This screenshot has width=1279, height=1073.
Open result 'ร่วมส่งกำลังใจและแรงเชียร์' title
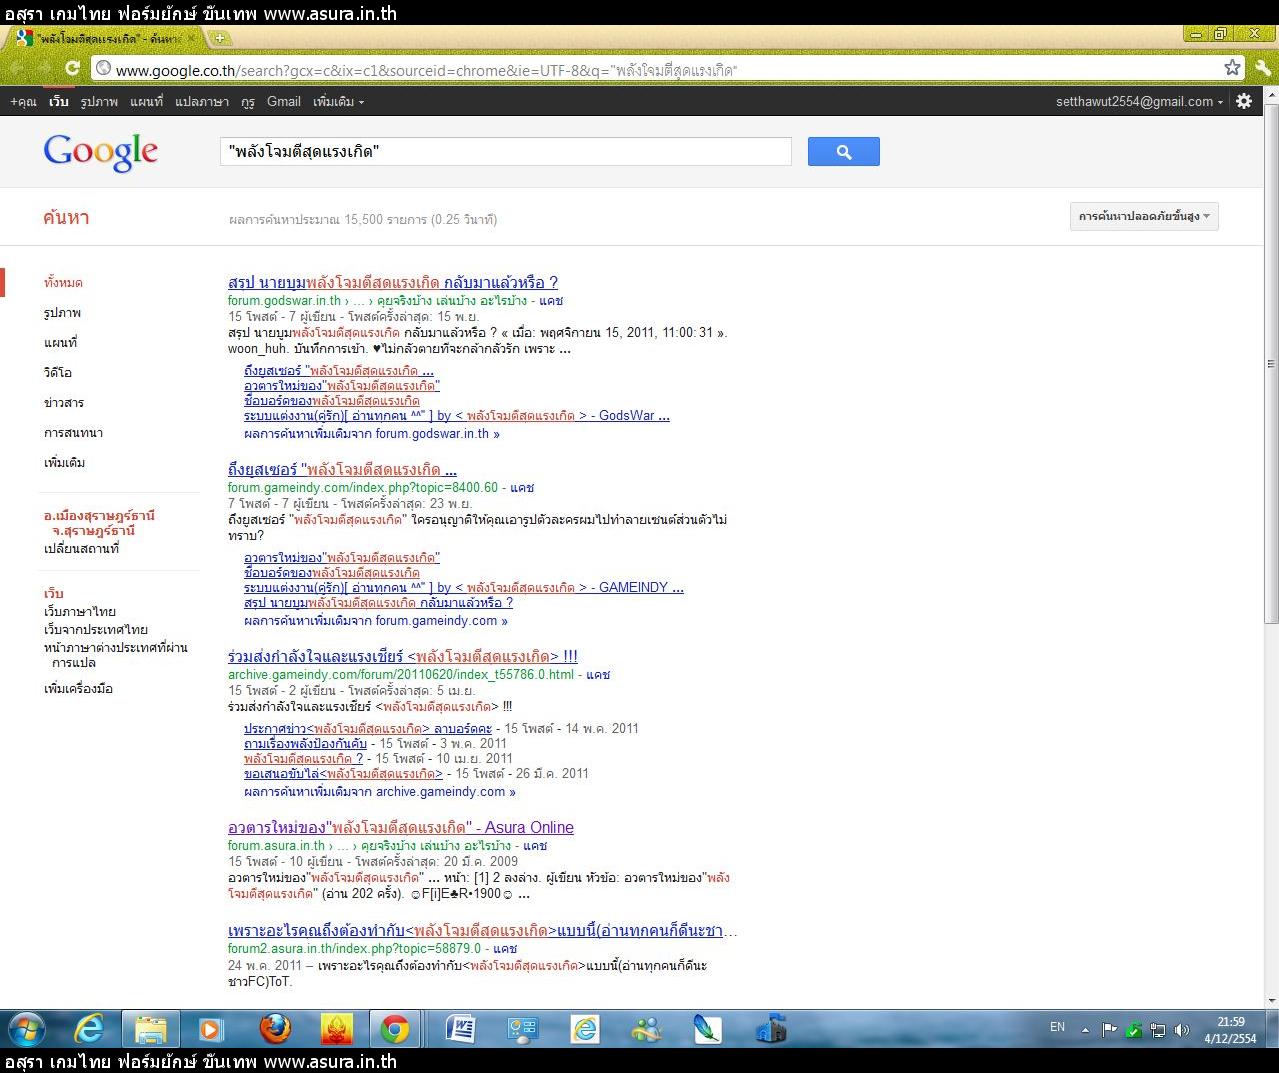tap(402, 657)
